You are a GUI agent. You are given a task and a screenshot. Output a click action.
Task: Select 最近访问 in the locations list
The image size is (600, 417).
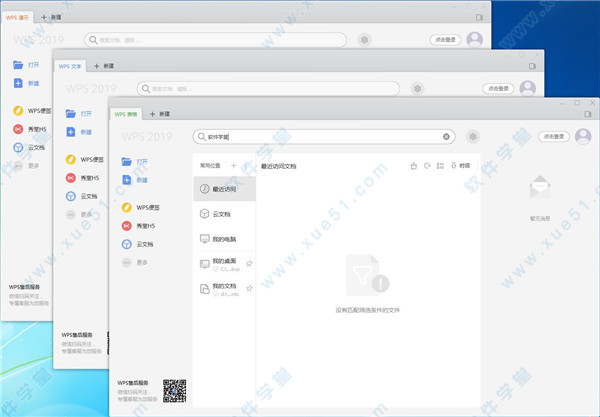tap(225, 189)
